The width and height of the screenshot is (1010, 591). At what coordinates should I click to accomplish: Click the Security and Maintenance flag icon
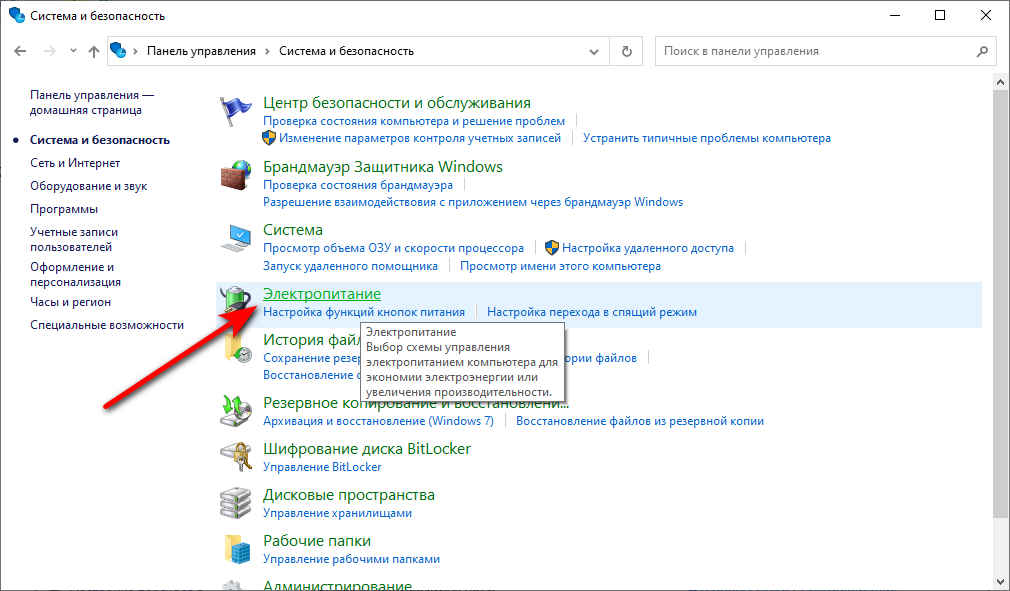click(x=236, y=110)
